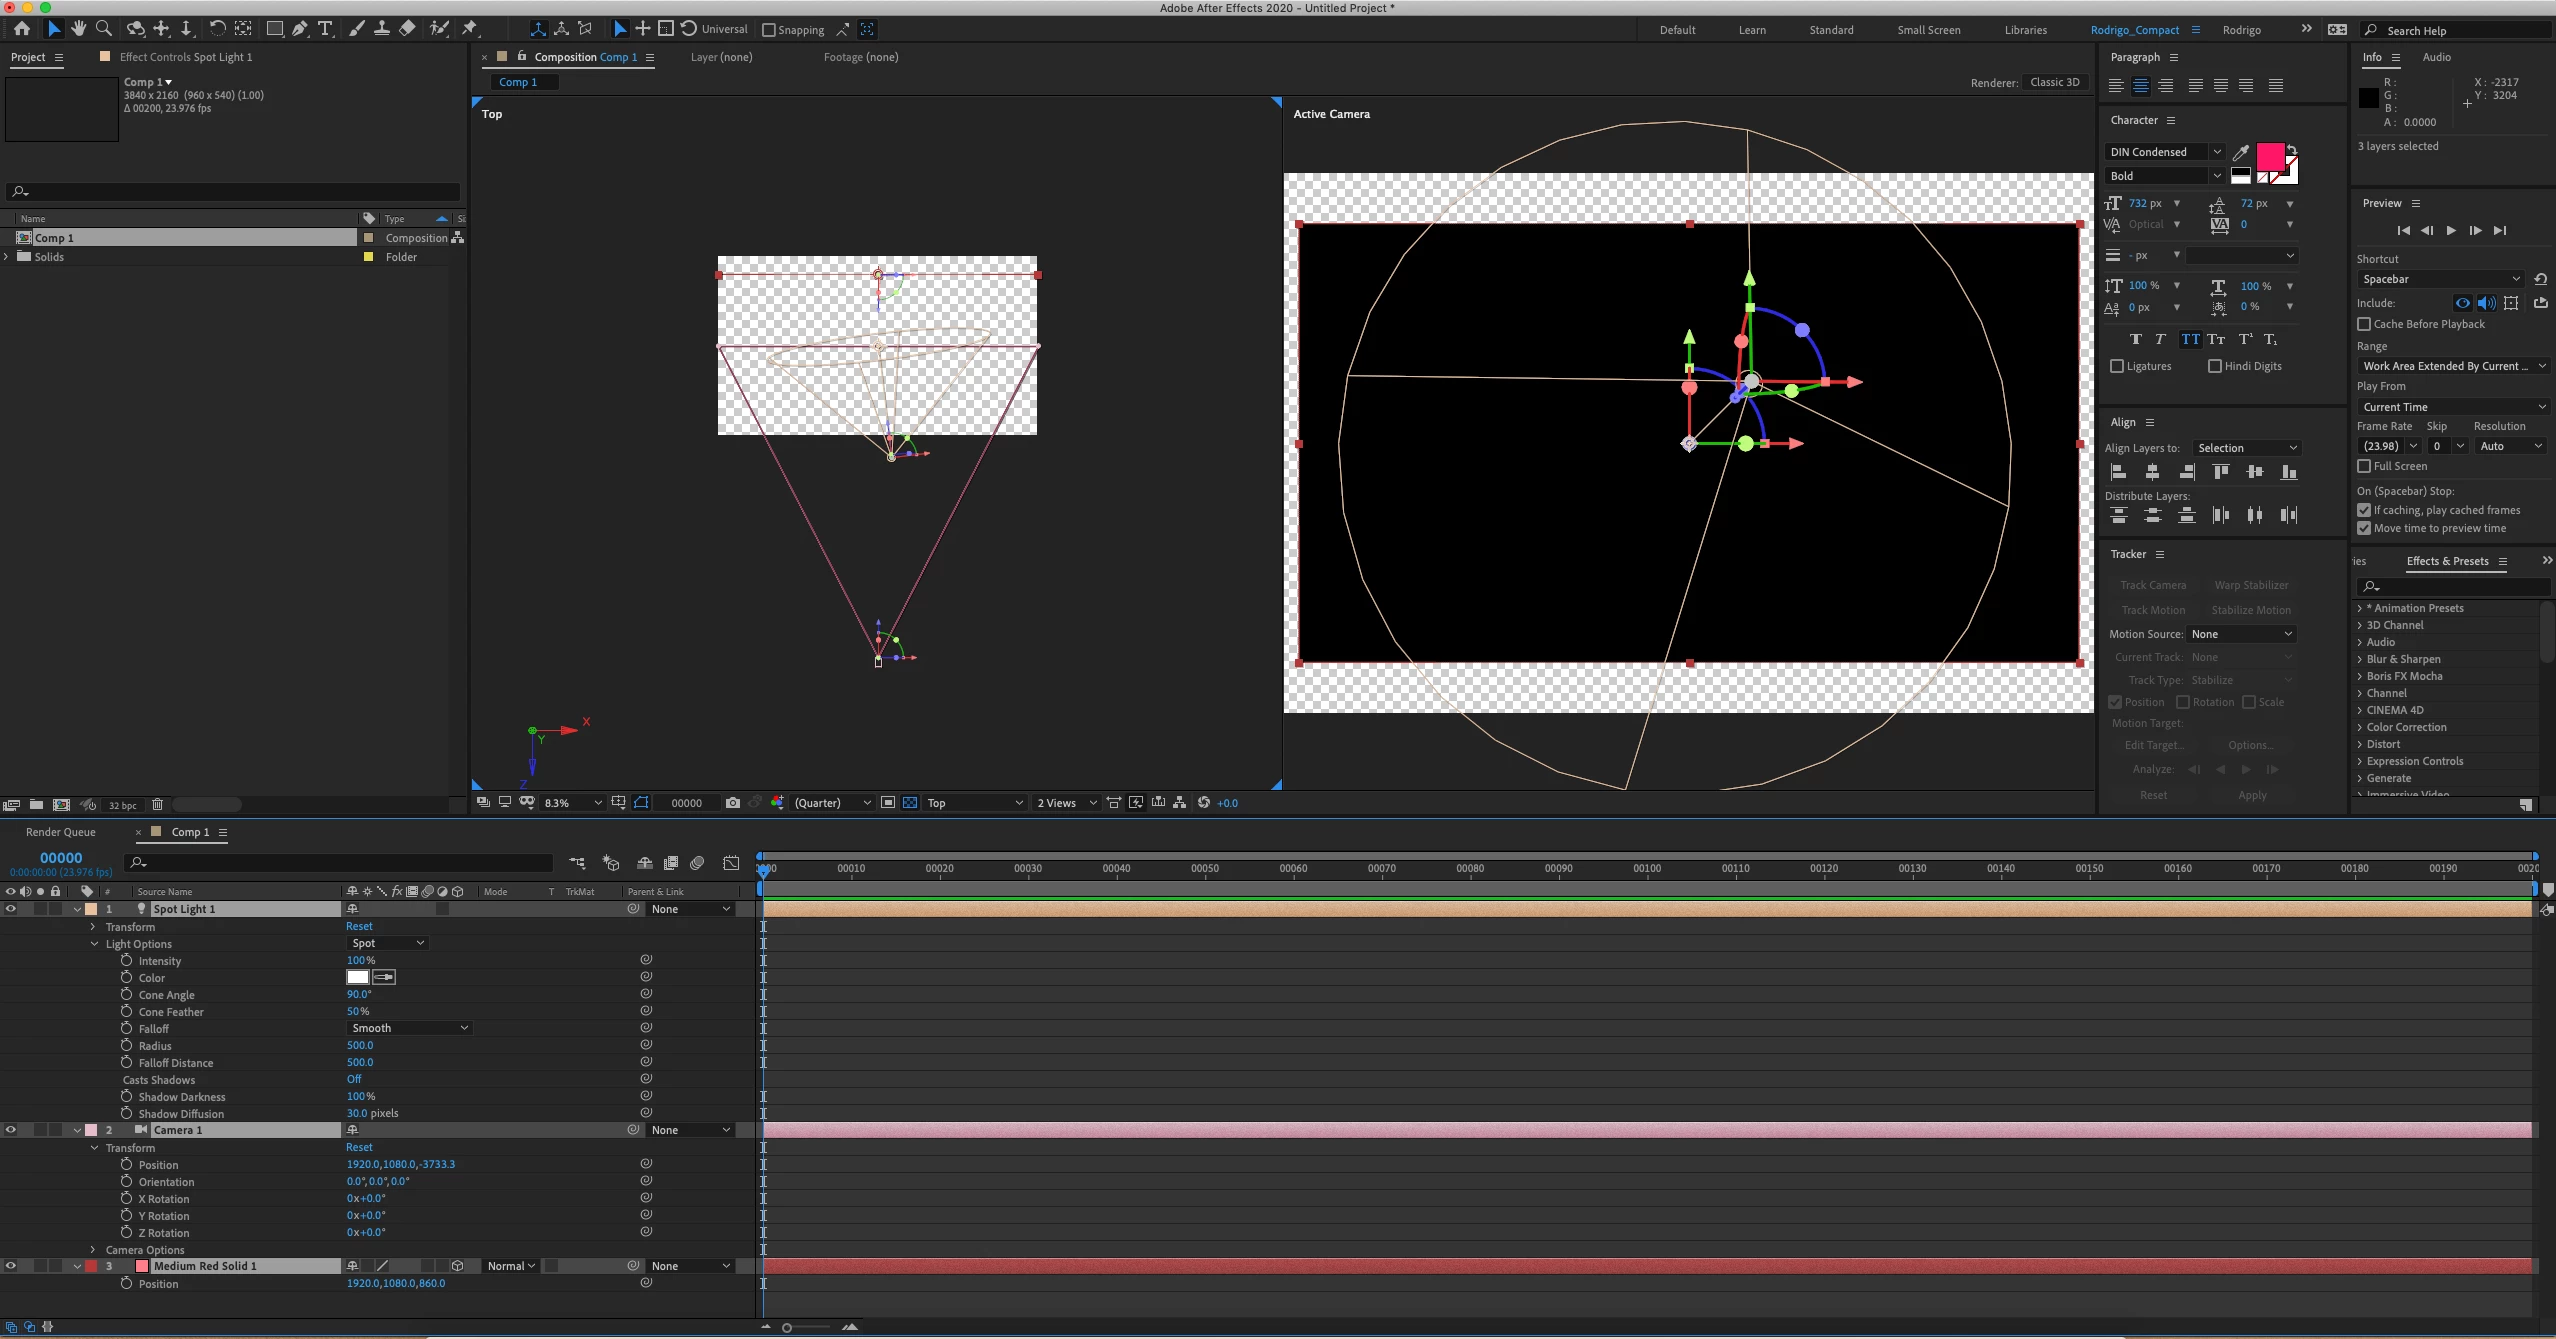This screenshot has height=1339, width=2556.
Task: Click the pink fill color swatch
Action: (x=2270, y=157)
